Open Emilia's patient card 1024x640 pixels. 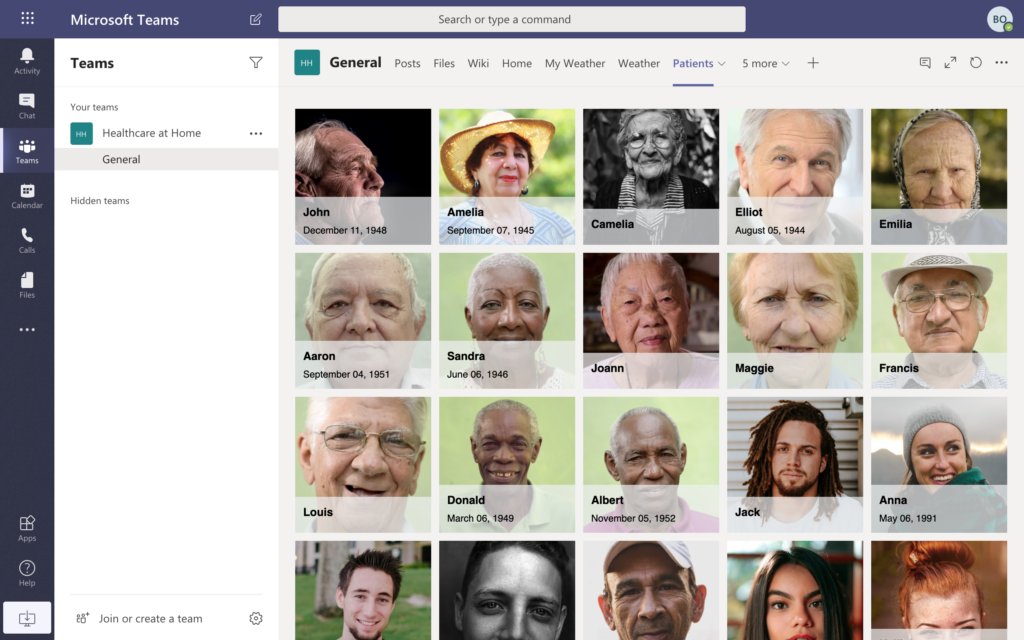939,176
